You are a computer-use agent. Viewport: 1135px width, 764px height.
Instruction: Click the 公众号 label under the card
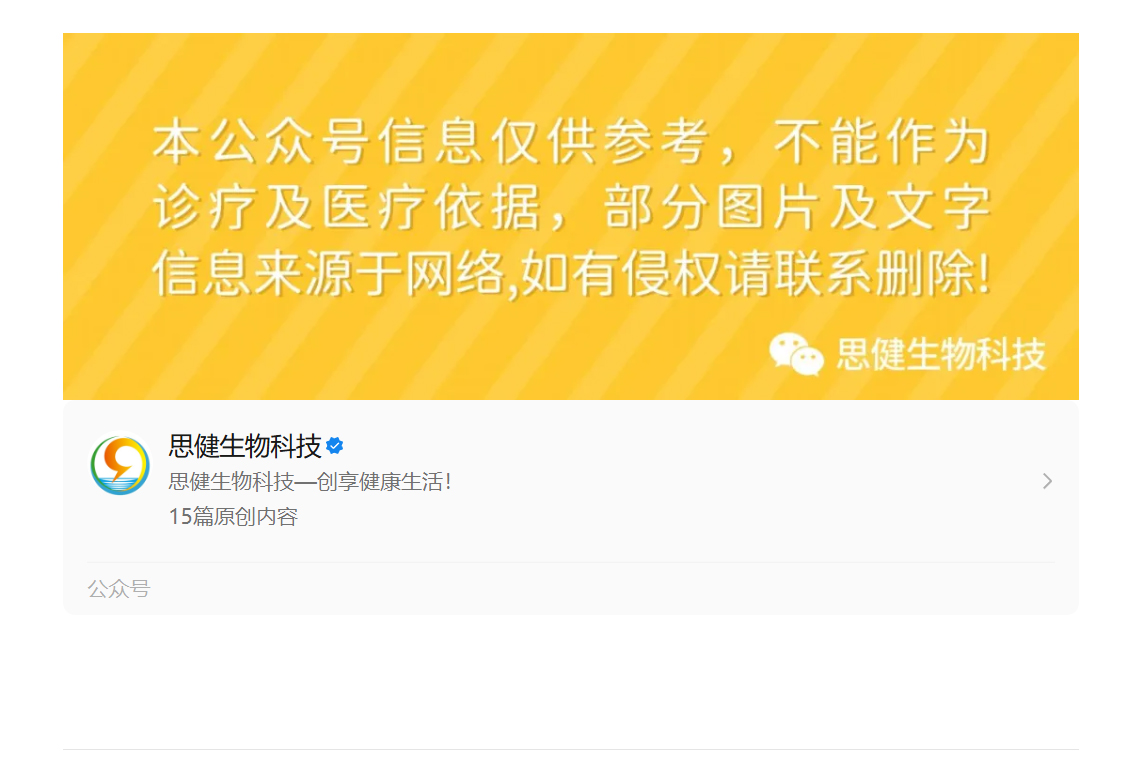119,589
